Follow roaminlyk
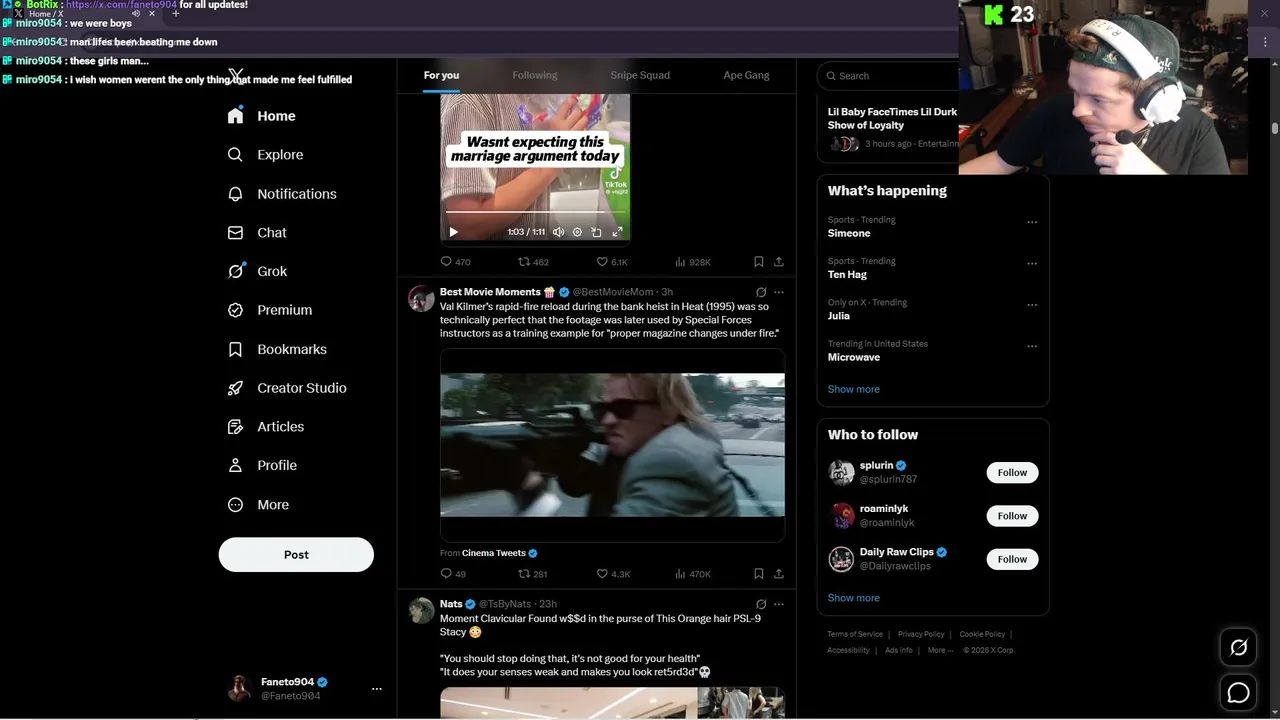Image resolution: width=1280 pixels, height=720 pixels. coord(1012,516)
